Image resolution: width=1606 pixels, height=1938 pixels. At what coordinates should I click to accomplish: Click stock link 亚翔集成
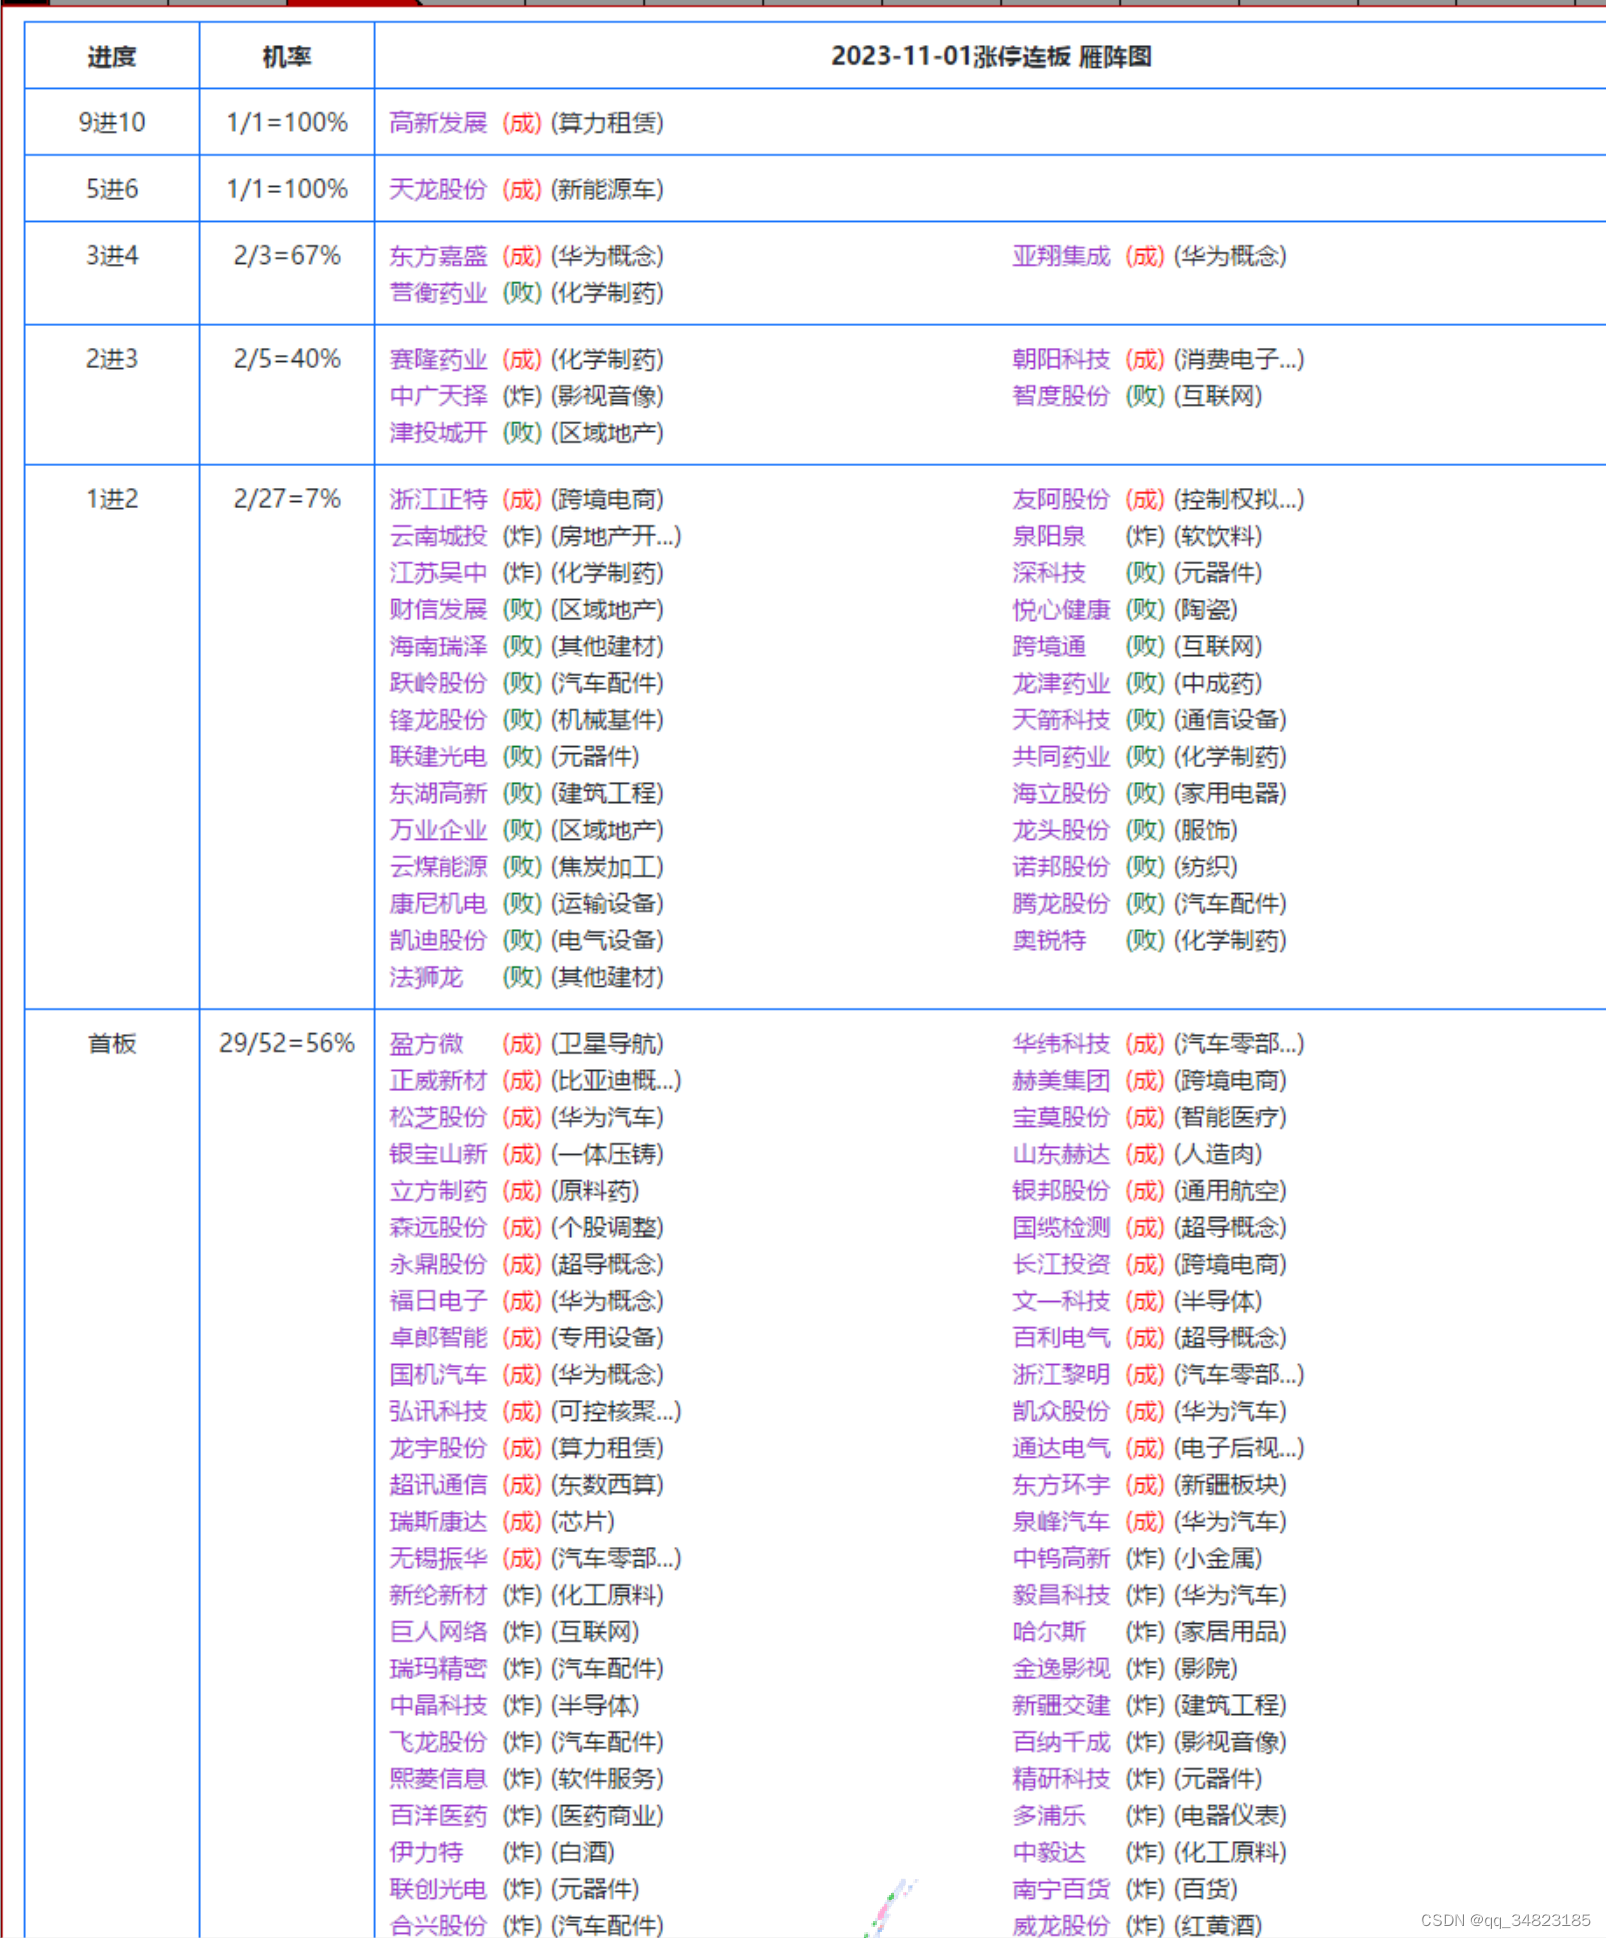[1061, 256]
